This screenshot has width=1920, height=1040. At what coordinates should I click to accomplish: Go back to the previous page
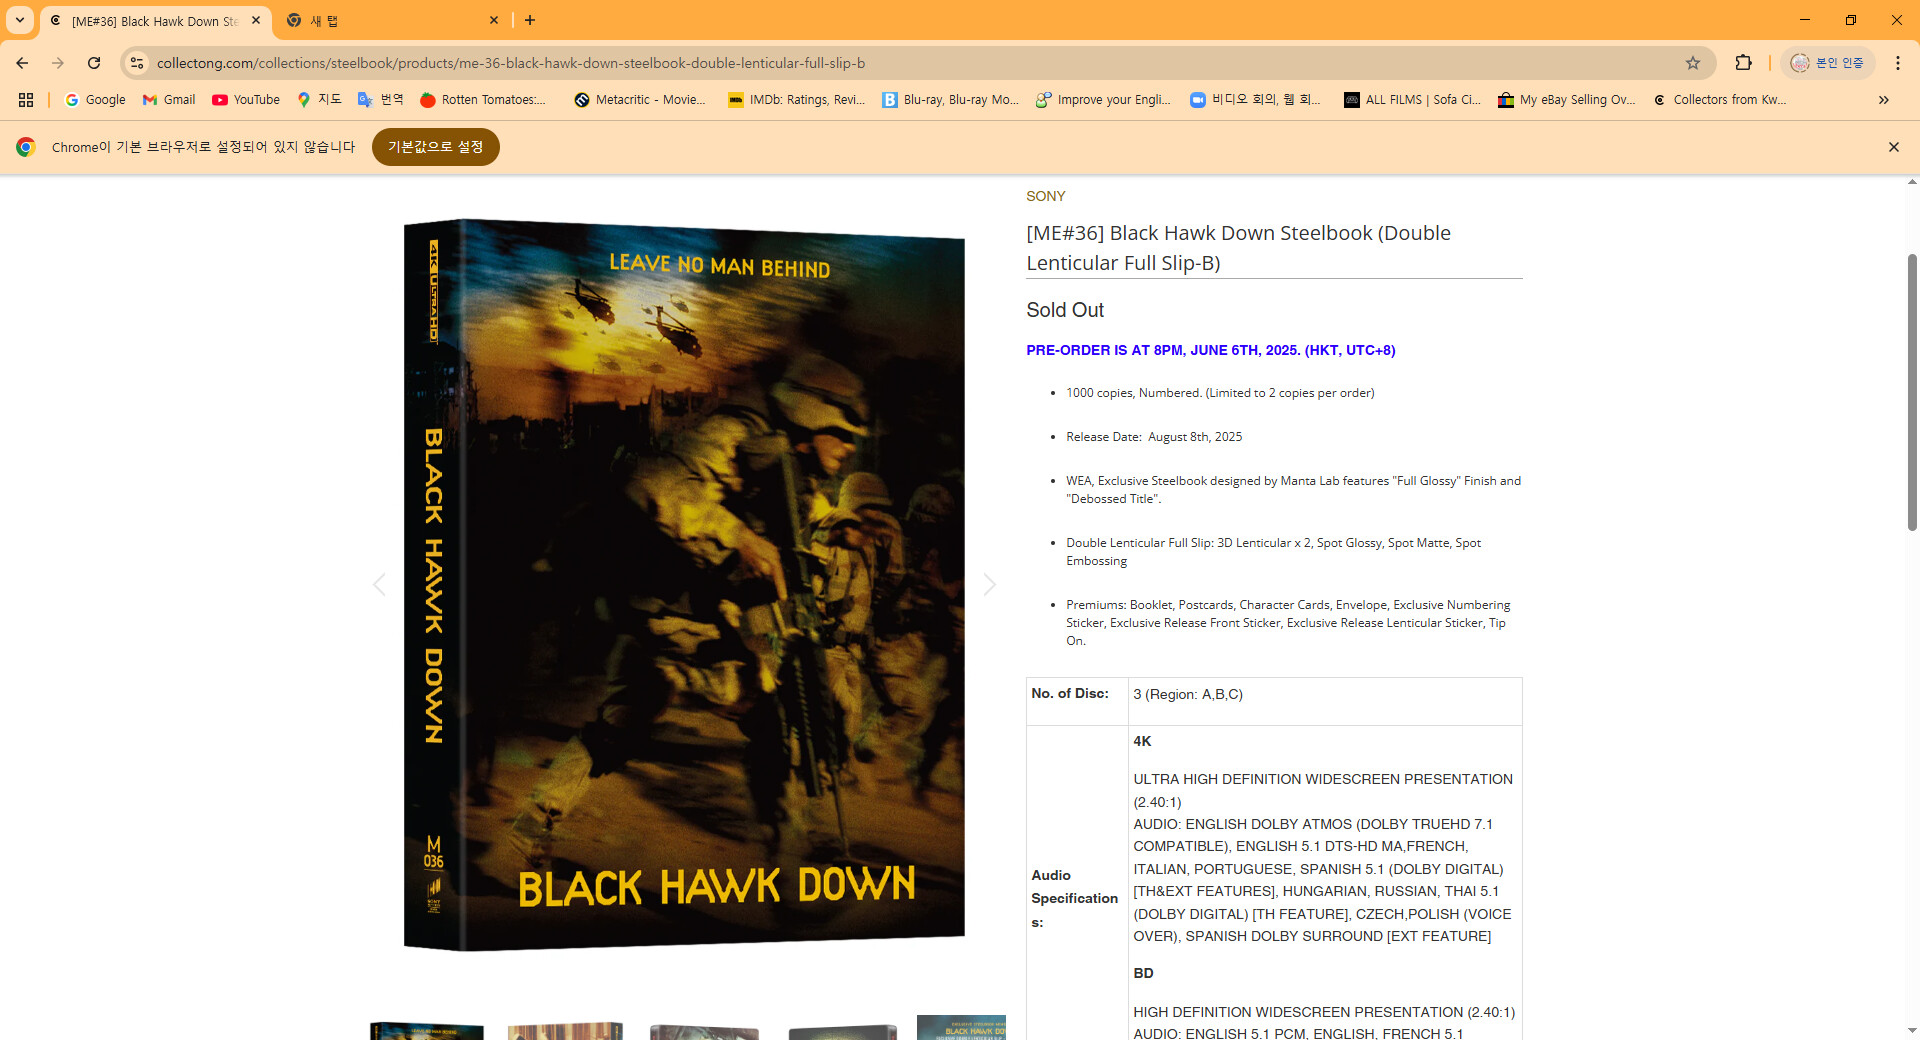22,63
